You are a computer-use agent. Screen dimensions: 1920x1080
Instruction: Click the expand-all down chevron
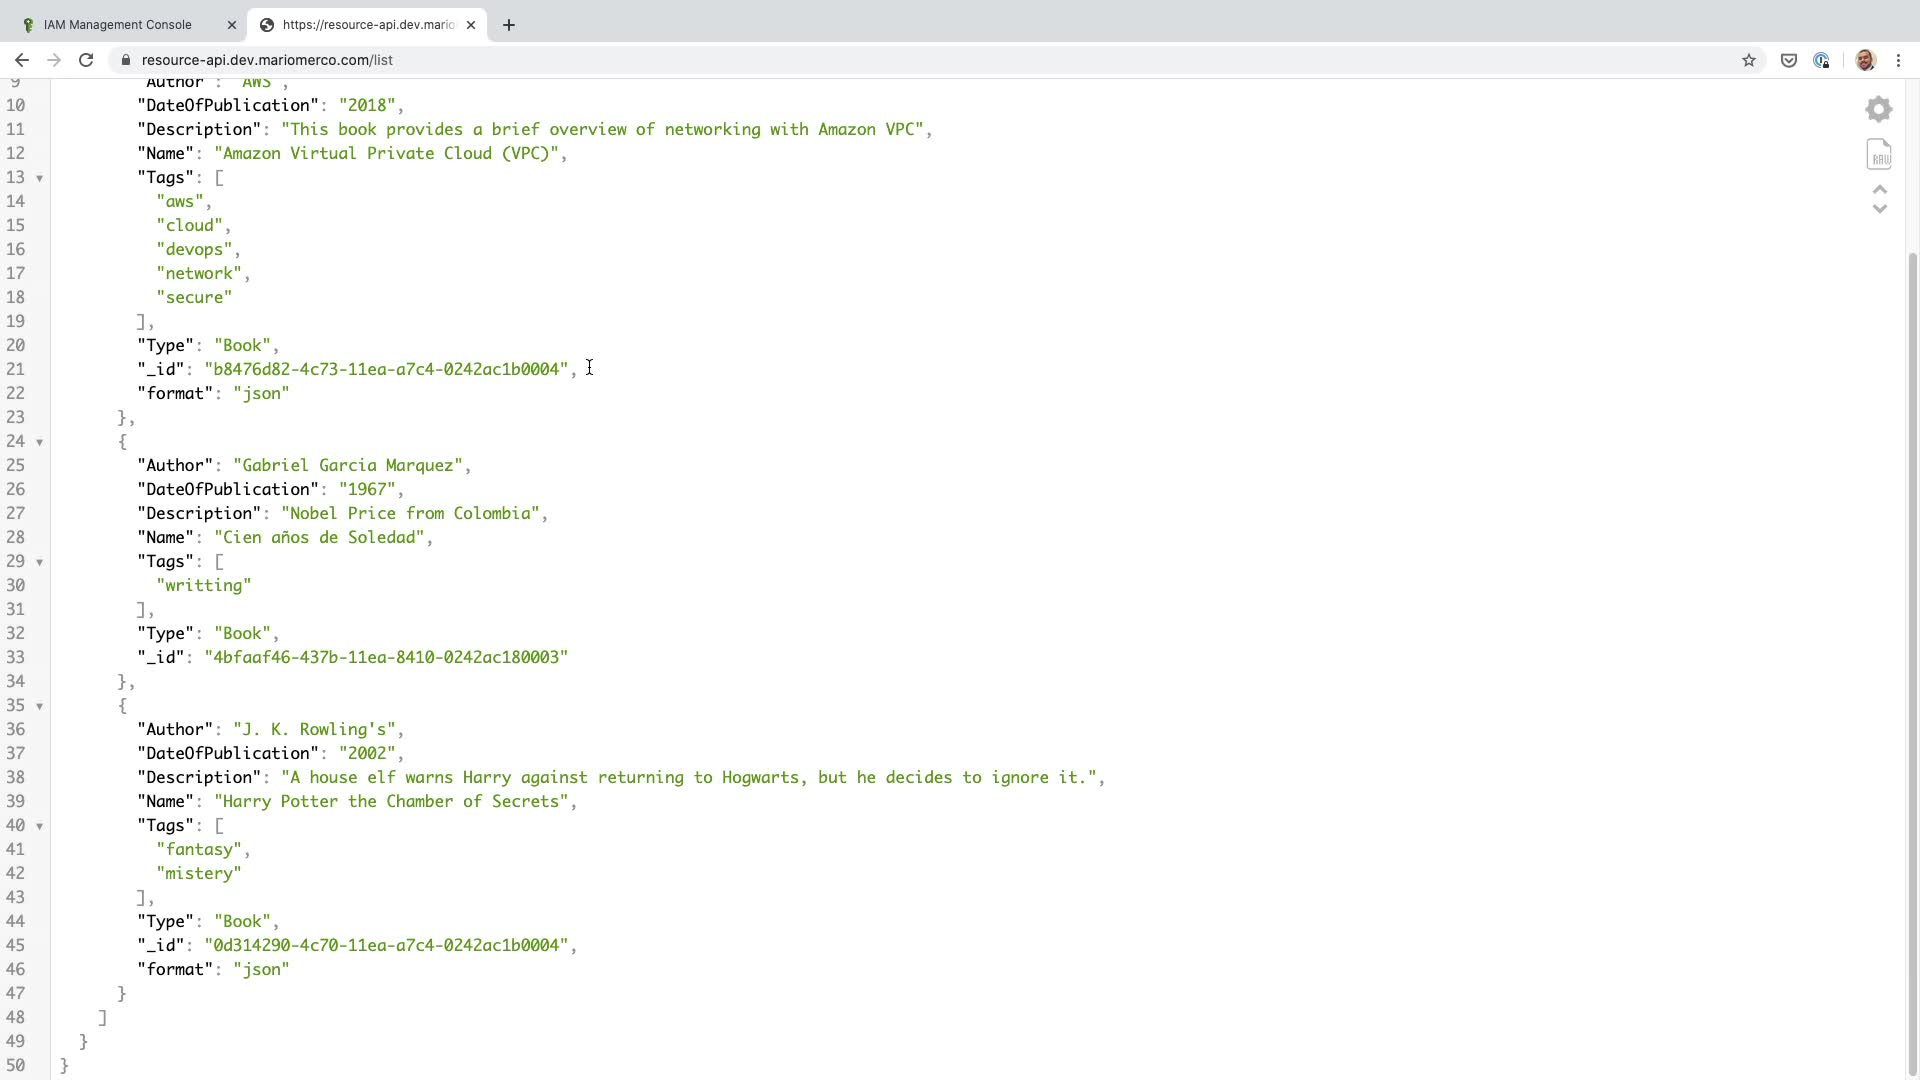tap(1879, 208)
